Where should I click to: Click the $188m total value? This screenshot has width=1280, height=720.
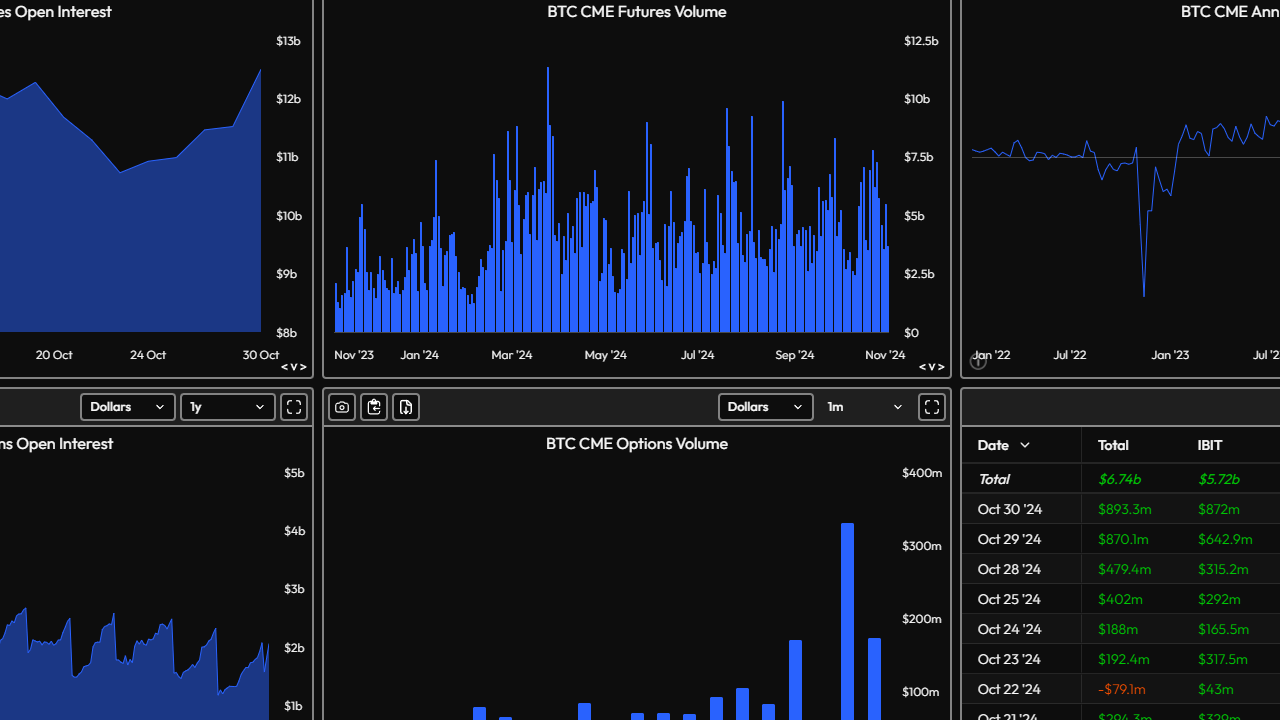click(x=1118, y=629)
